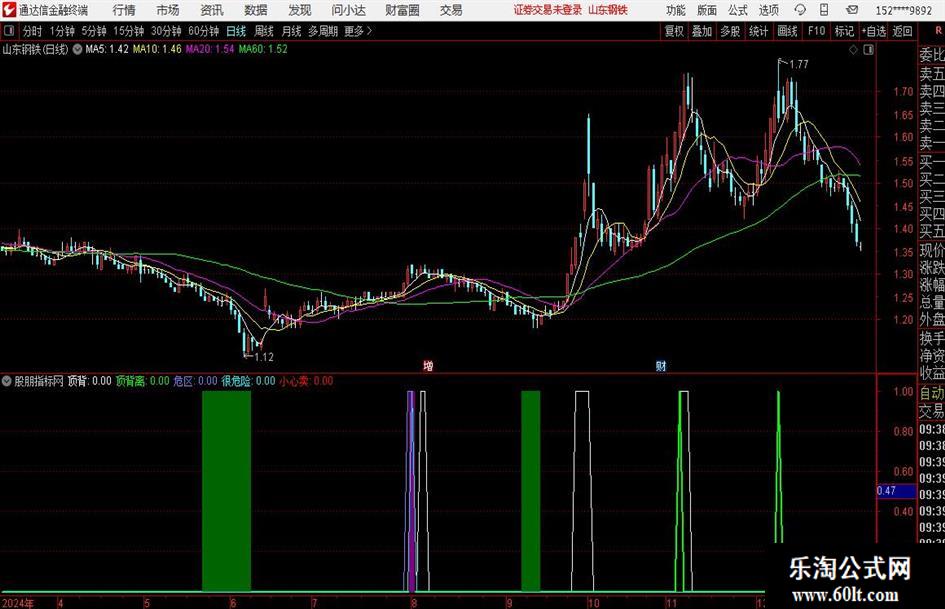945x609 pixels.
Task: Click the 叠加 overlay button
Action: [x=702, y=31]
